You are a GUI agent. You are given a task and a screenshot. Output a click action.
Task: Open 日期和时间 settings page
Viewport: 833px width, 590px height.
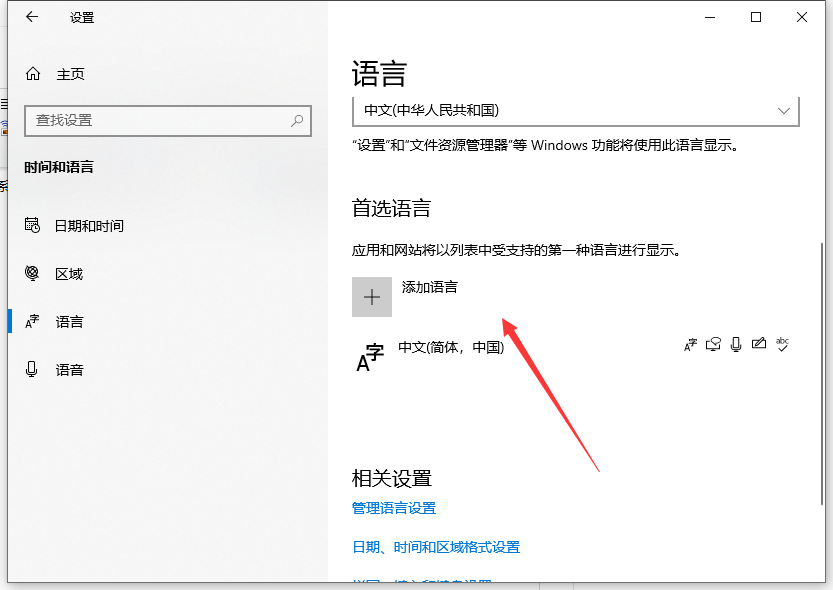click(x=89, y=226)
